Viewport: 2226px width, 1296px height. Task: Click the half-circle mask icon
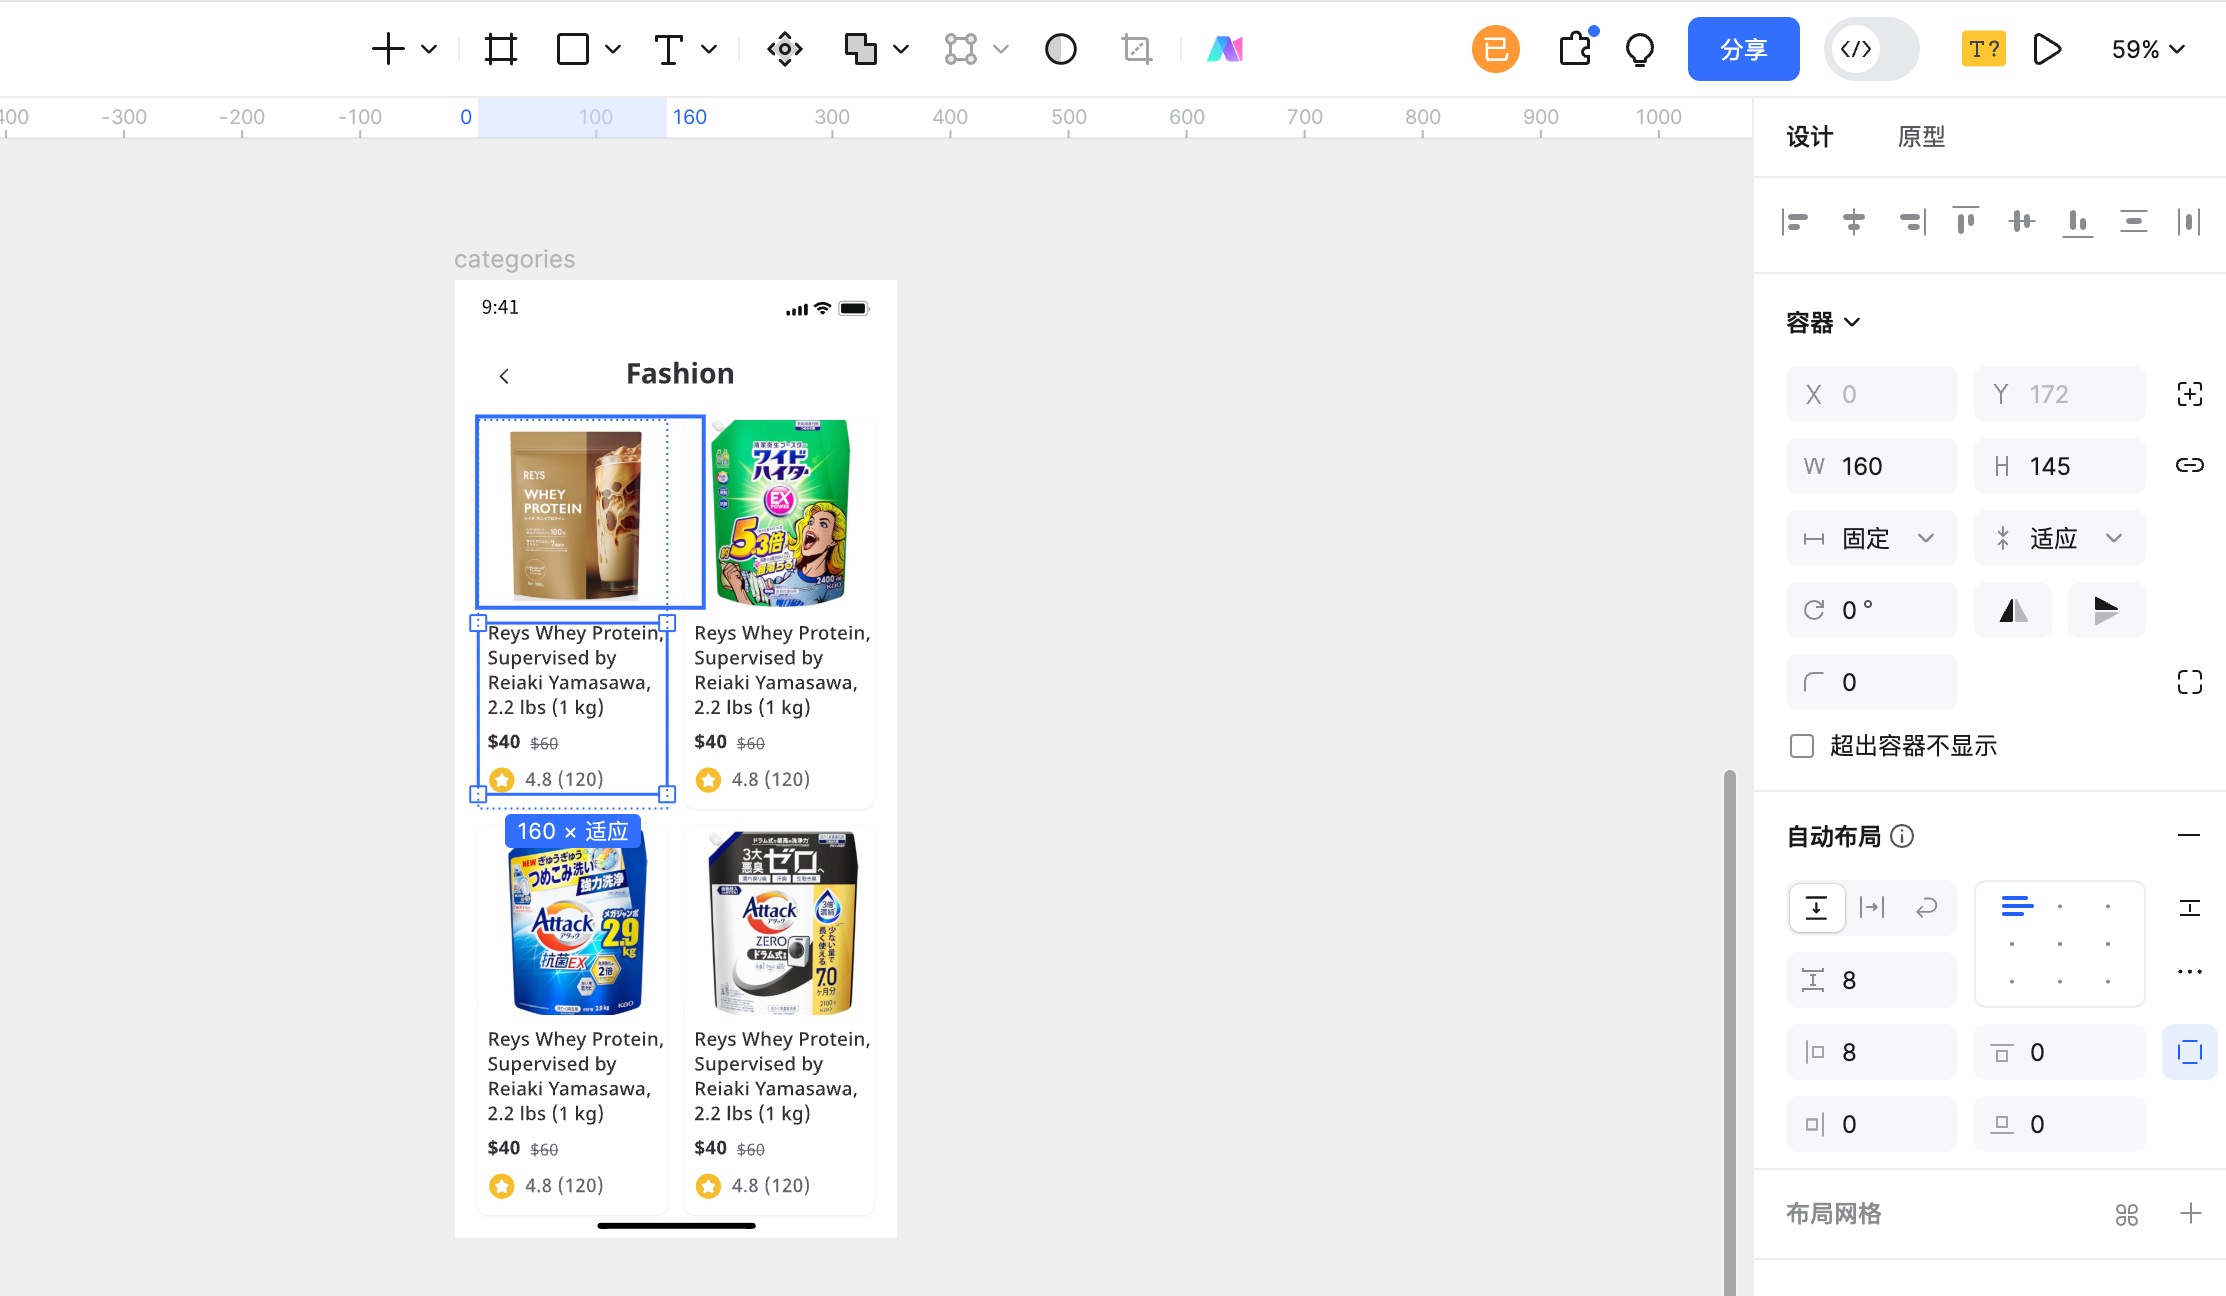pyautogui.click(x=1061, y=49)
